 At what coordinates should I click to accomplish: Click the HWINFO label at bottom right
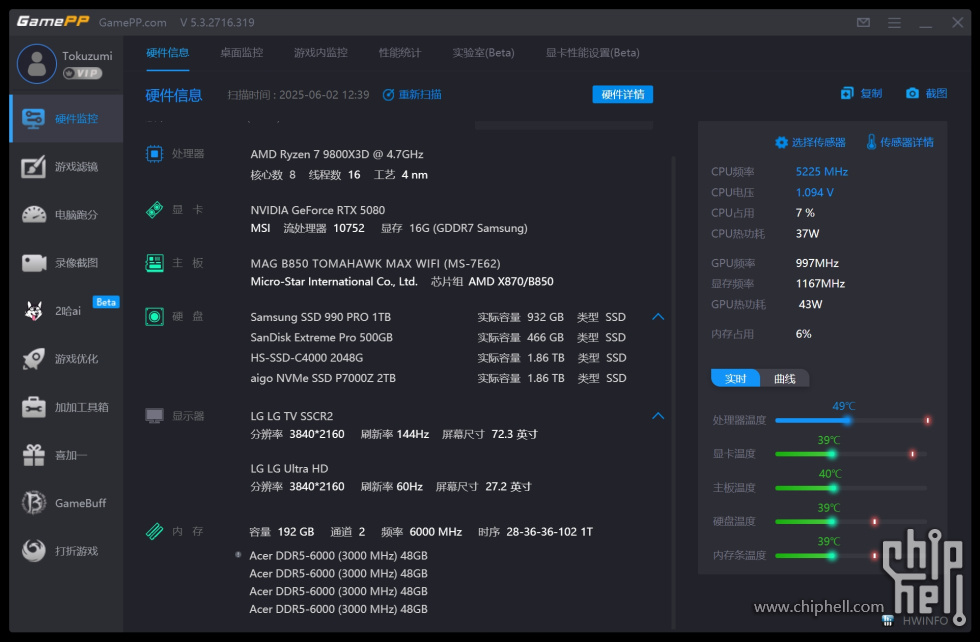(925, 621)
